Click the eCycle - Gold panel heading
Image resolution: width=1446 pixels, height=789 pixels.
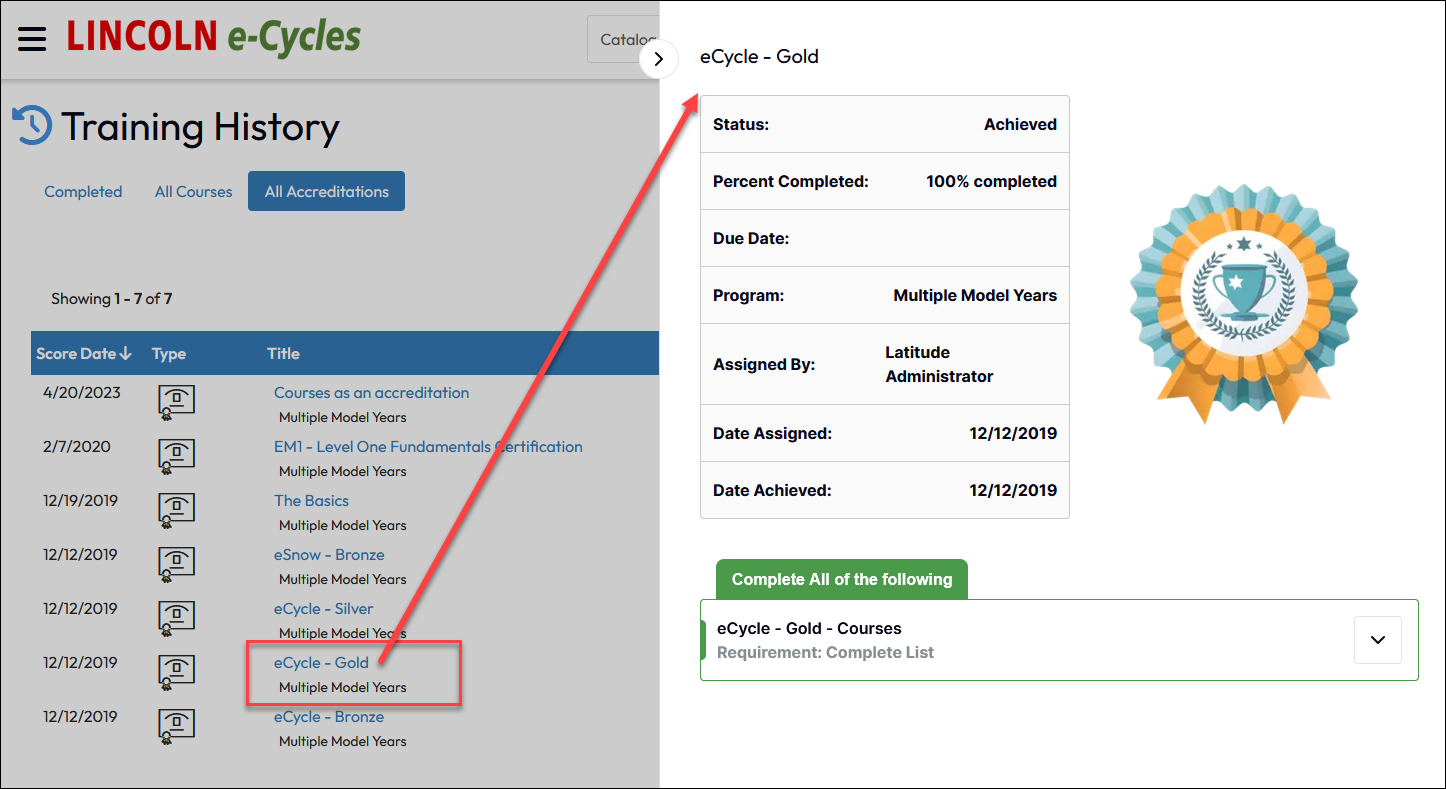[759, 57]
